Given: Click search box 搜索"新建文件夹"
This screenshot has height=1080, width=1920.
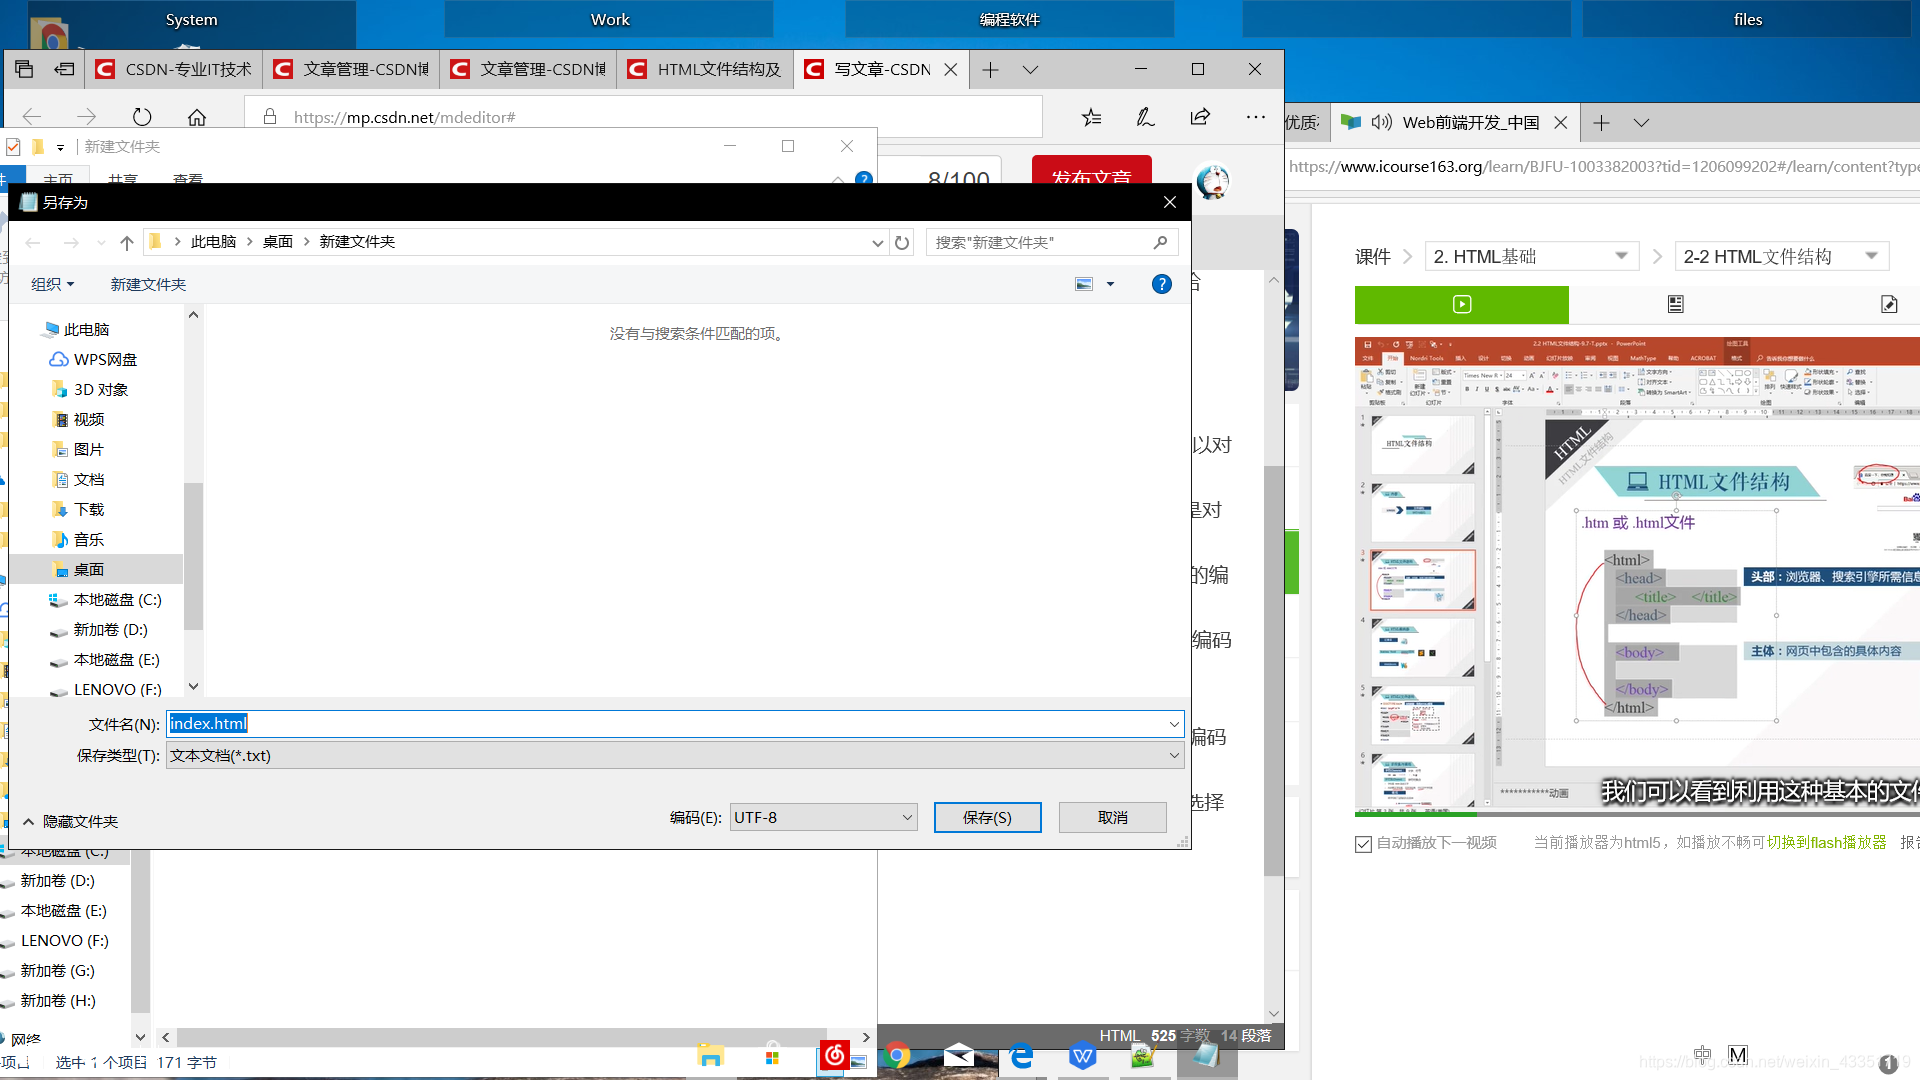Looking at the screenshot, I should click(1051, 242).
